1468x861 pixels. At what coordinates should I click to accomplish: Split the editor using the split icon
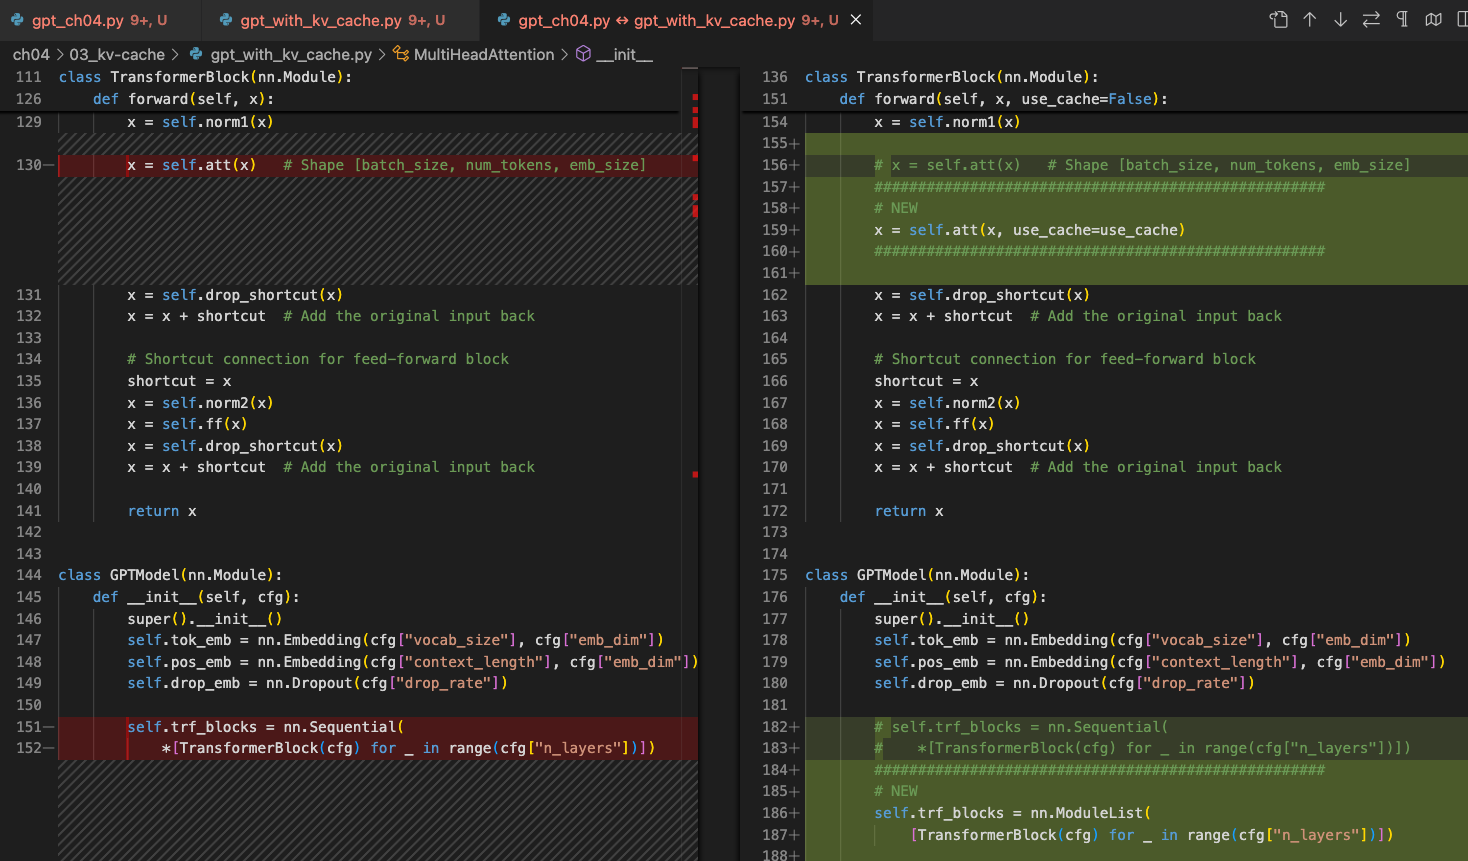(x=1462, y=19)
